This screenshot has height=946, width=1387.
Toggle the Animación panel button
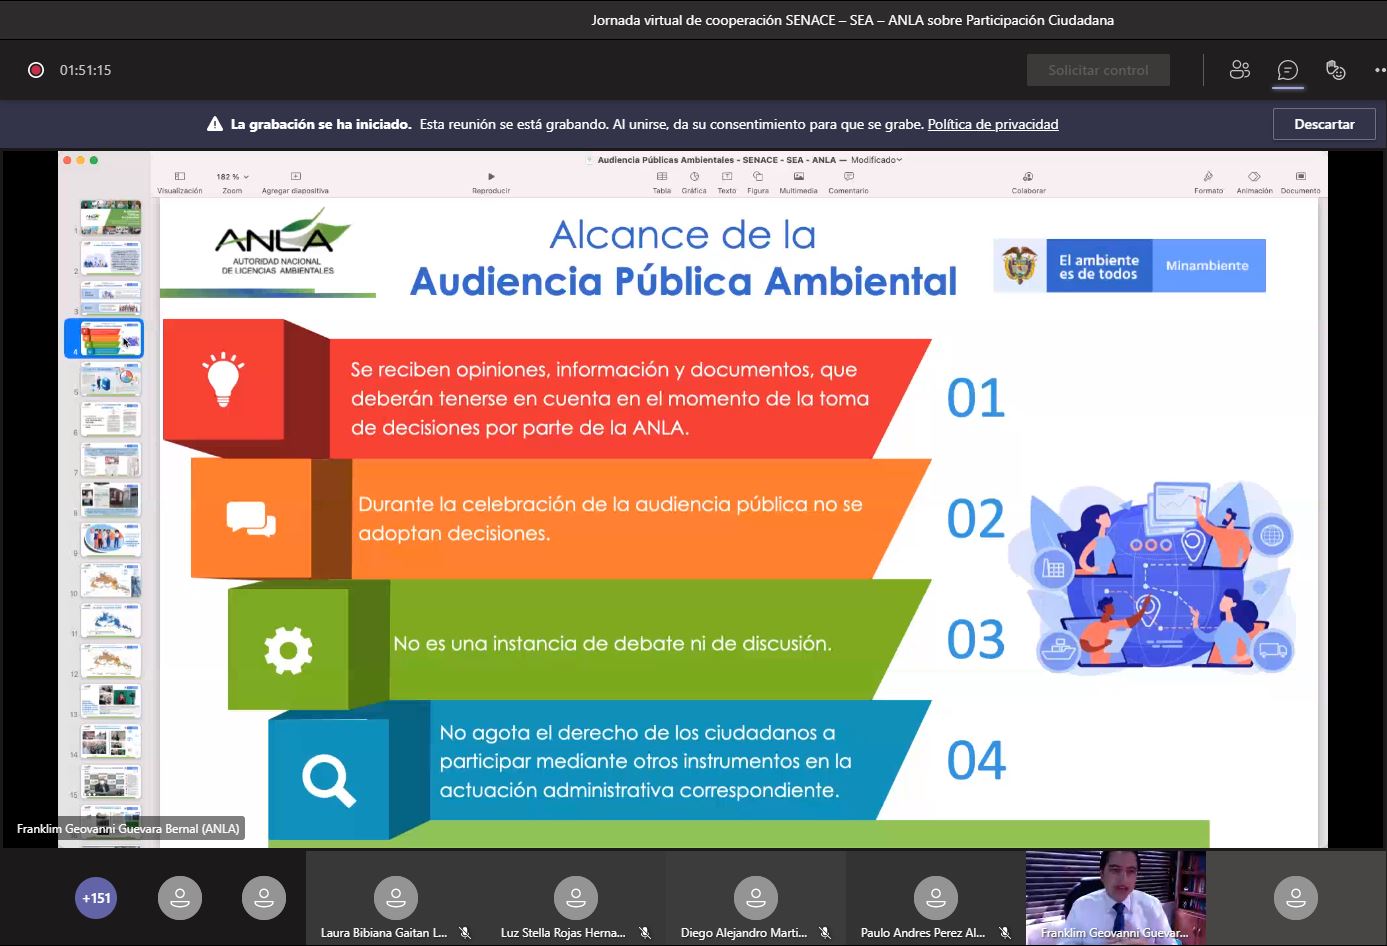point(1254,177)
